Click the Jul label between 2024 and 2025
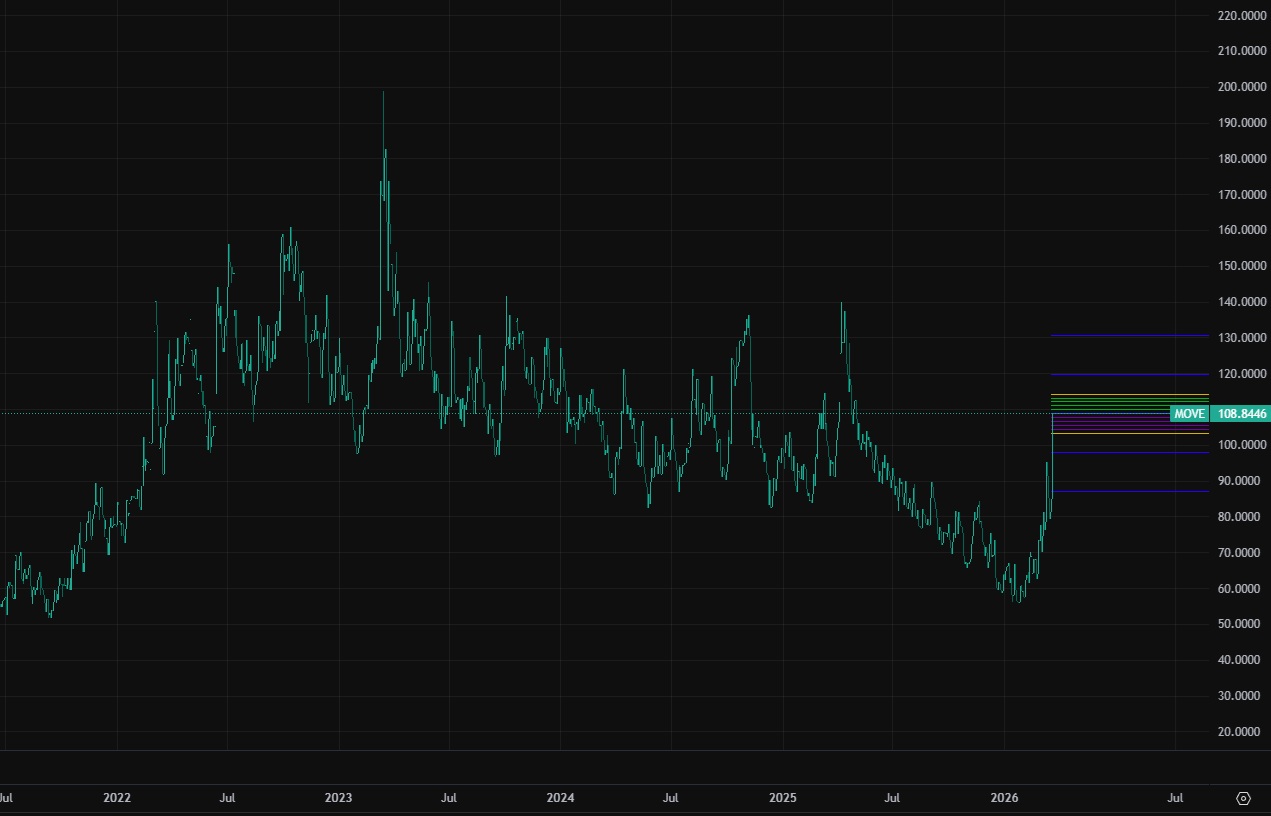The height and width of the screenshot is (816, 1271). tap(672, 798)
